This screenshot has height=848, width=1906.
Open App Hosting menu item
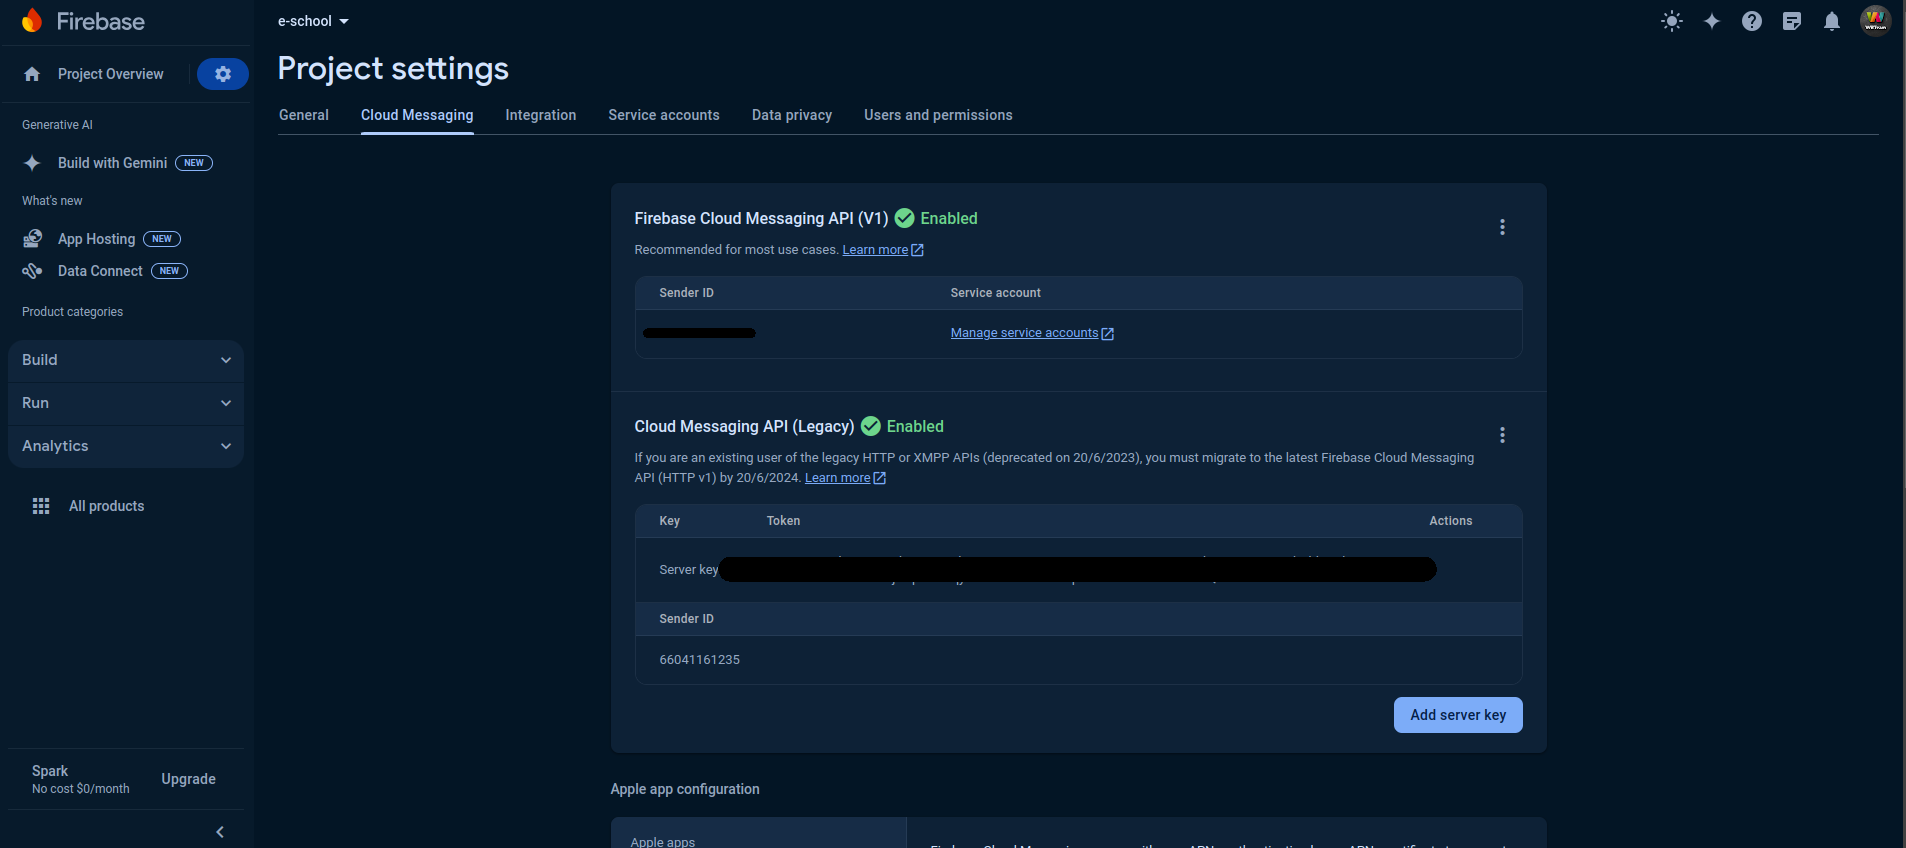point(97,239)
